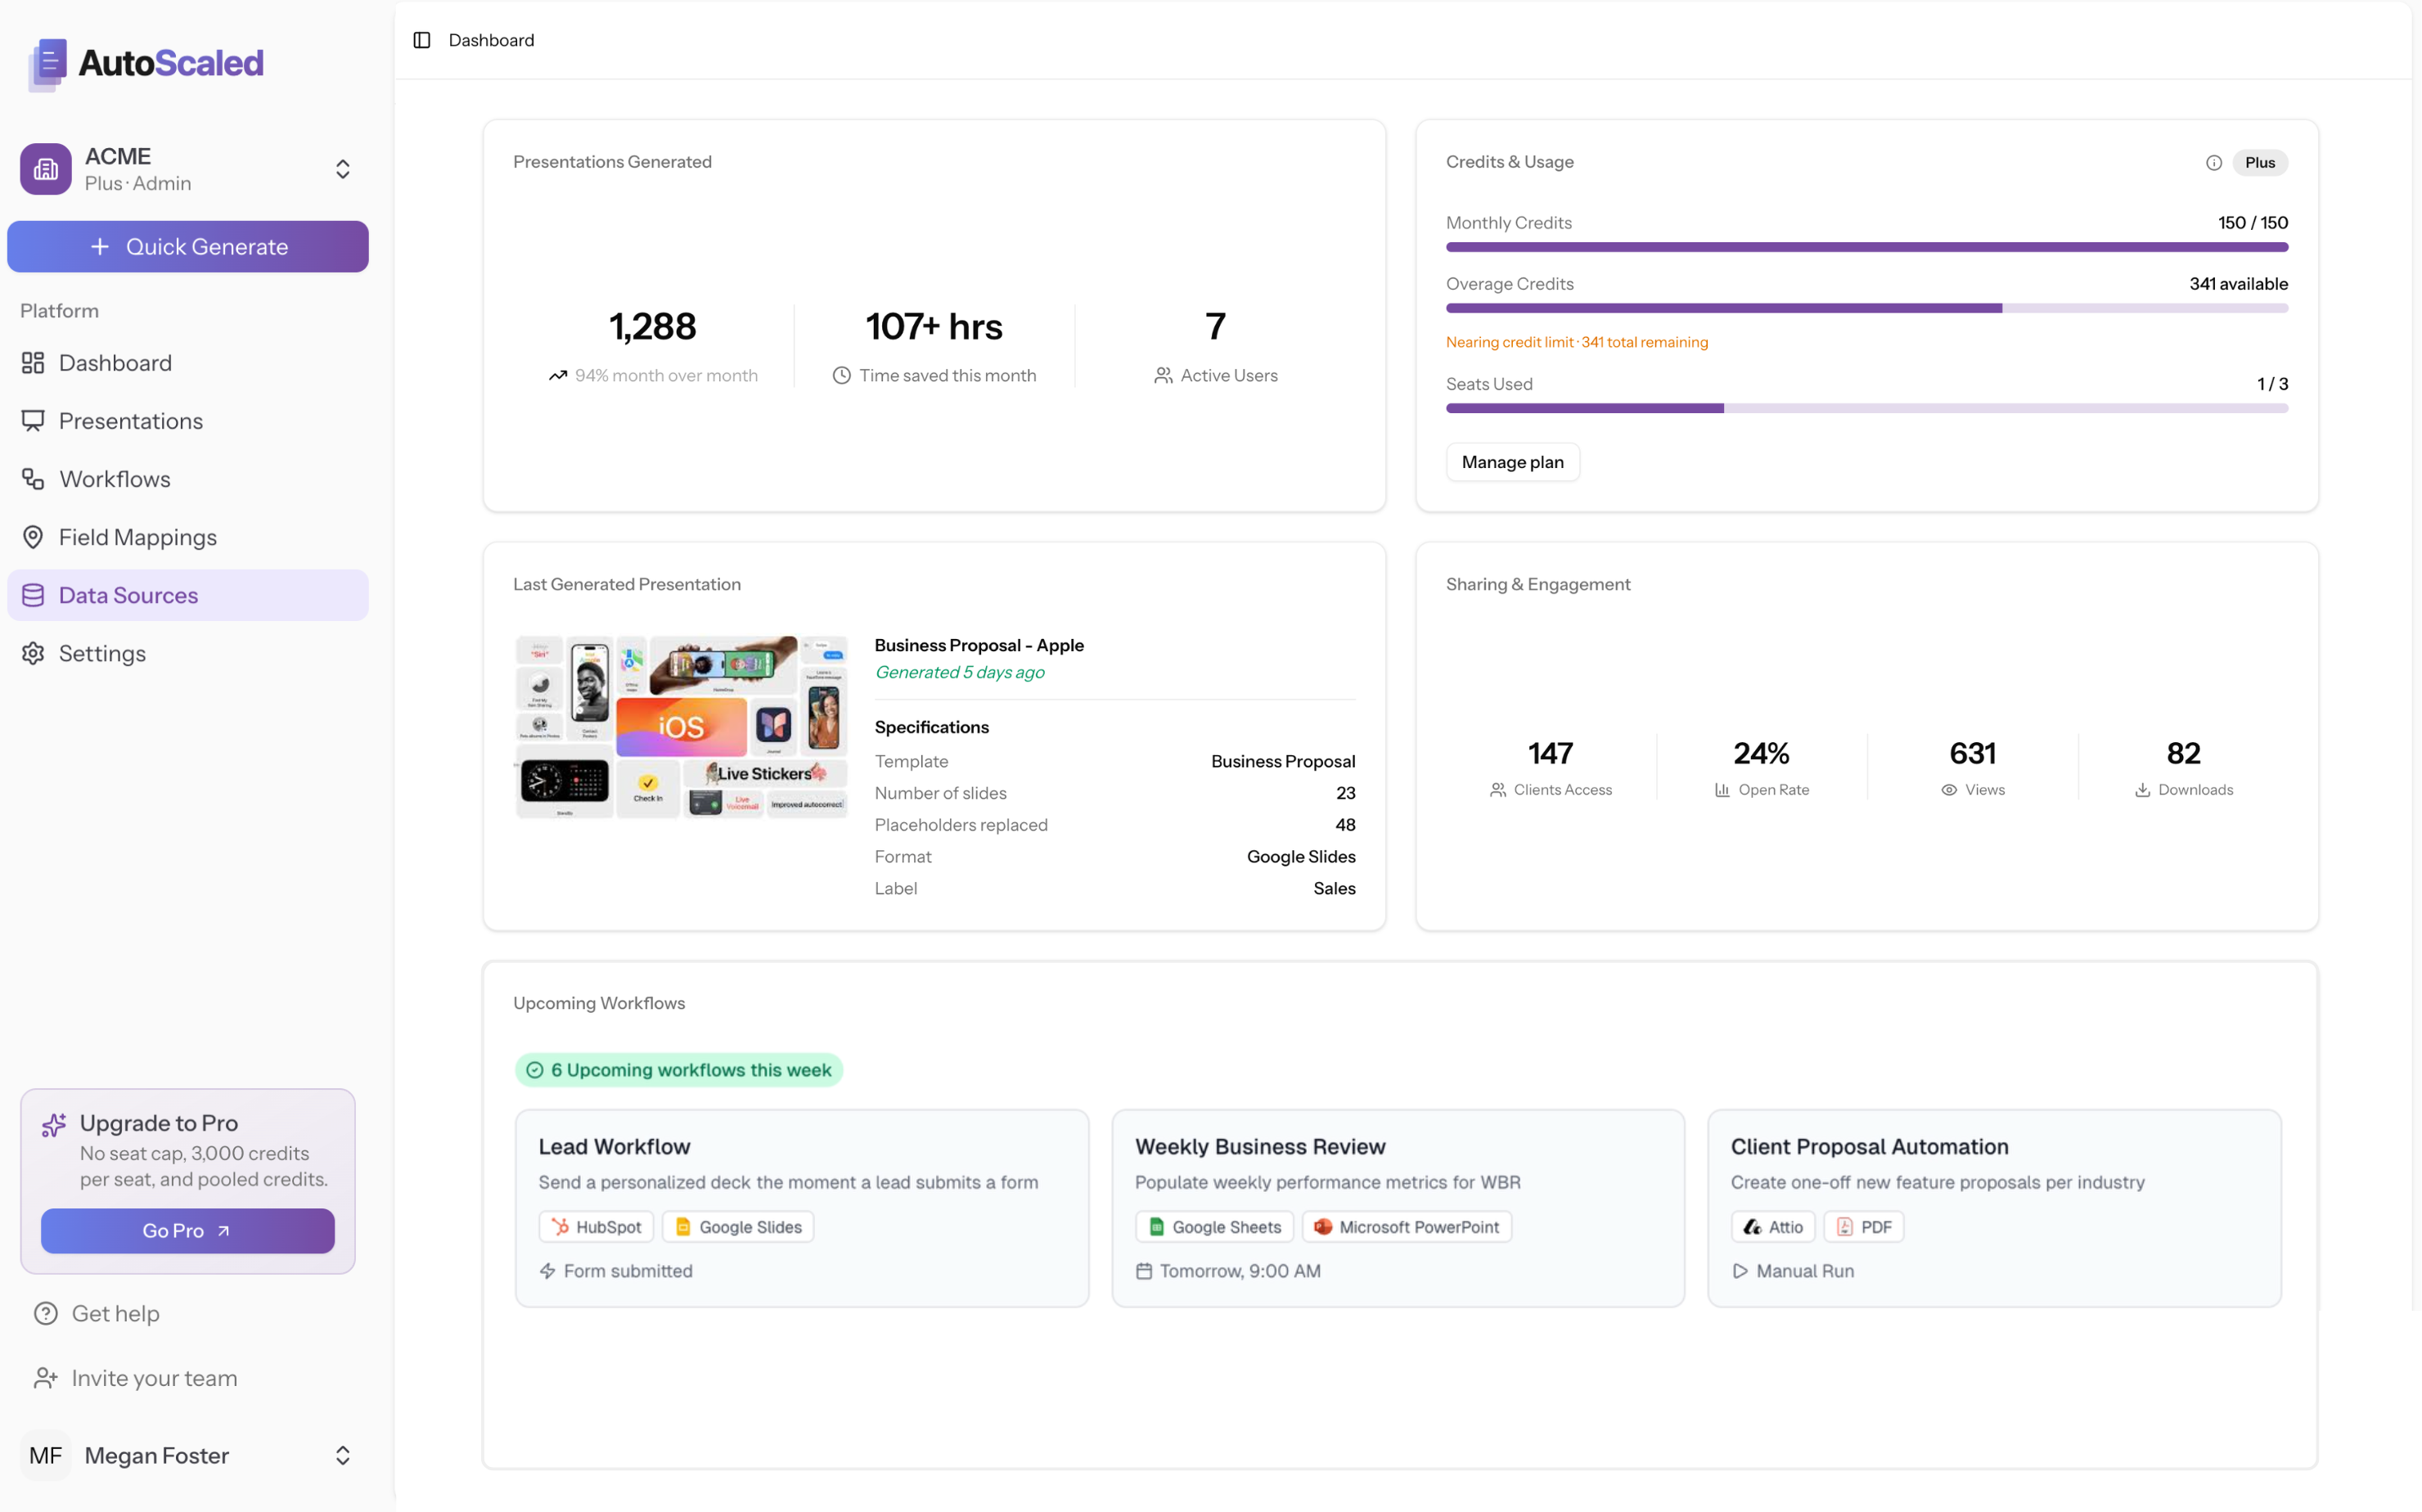Image resolution: width=2422 pixels, height=1512 pixels.
Task: Open the Workflows sidebar item
Action: click(x=188, y=479)
